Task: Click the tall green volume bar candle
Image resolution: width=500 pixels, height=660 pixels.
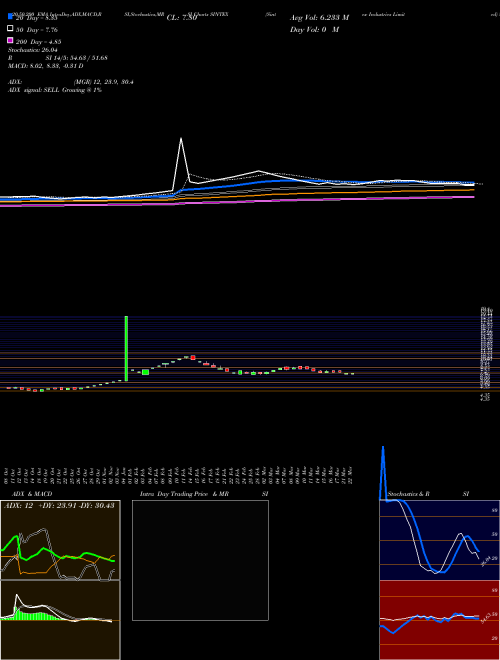Action: point(126,349)
